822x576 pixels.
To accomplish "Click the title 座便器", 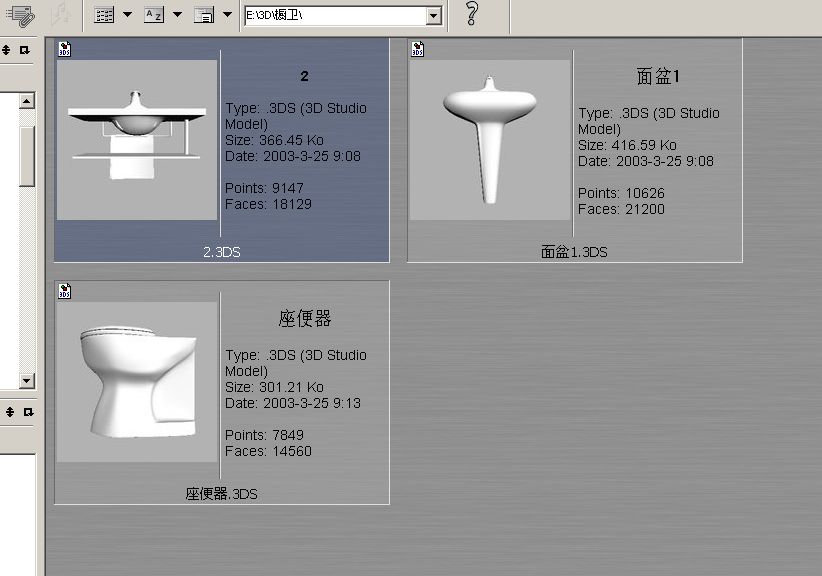I will 305,318.
